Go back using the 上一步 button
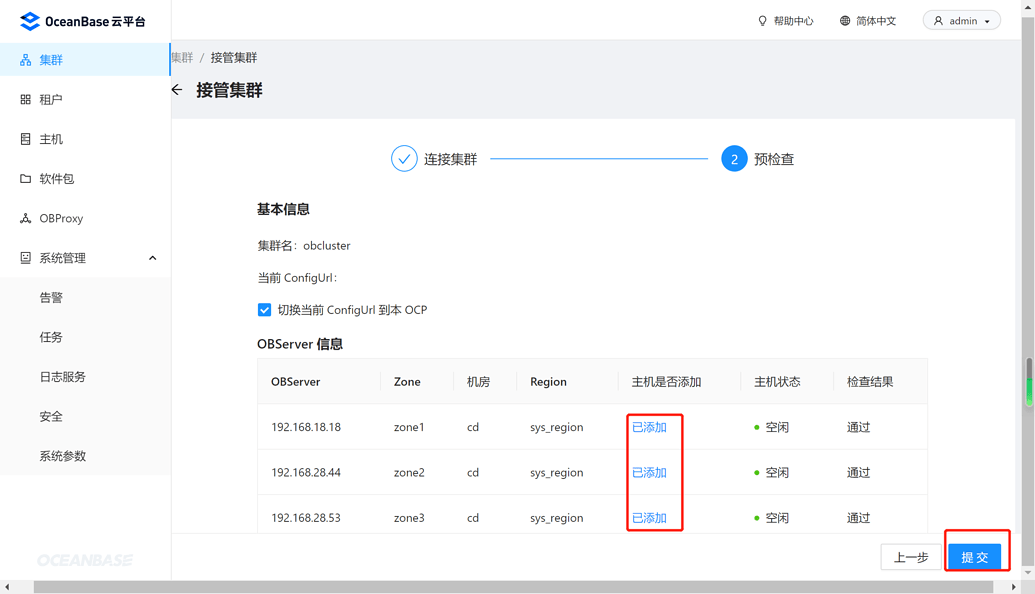 pos(911,557)
